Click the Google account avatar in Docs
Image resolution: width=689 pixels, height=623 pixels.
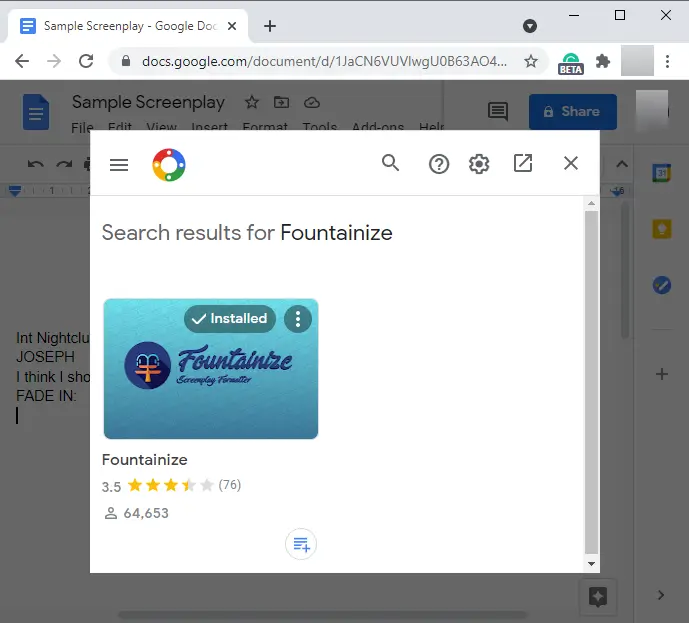[652, 111]
